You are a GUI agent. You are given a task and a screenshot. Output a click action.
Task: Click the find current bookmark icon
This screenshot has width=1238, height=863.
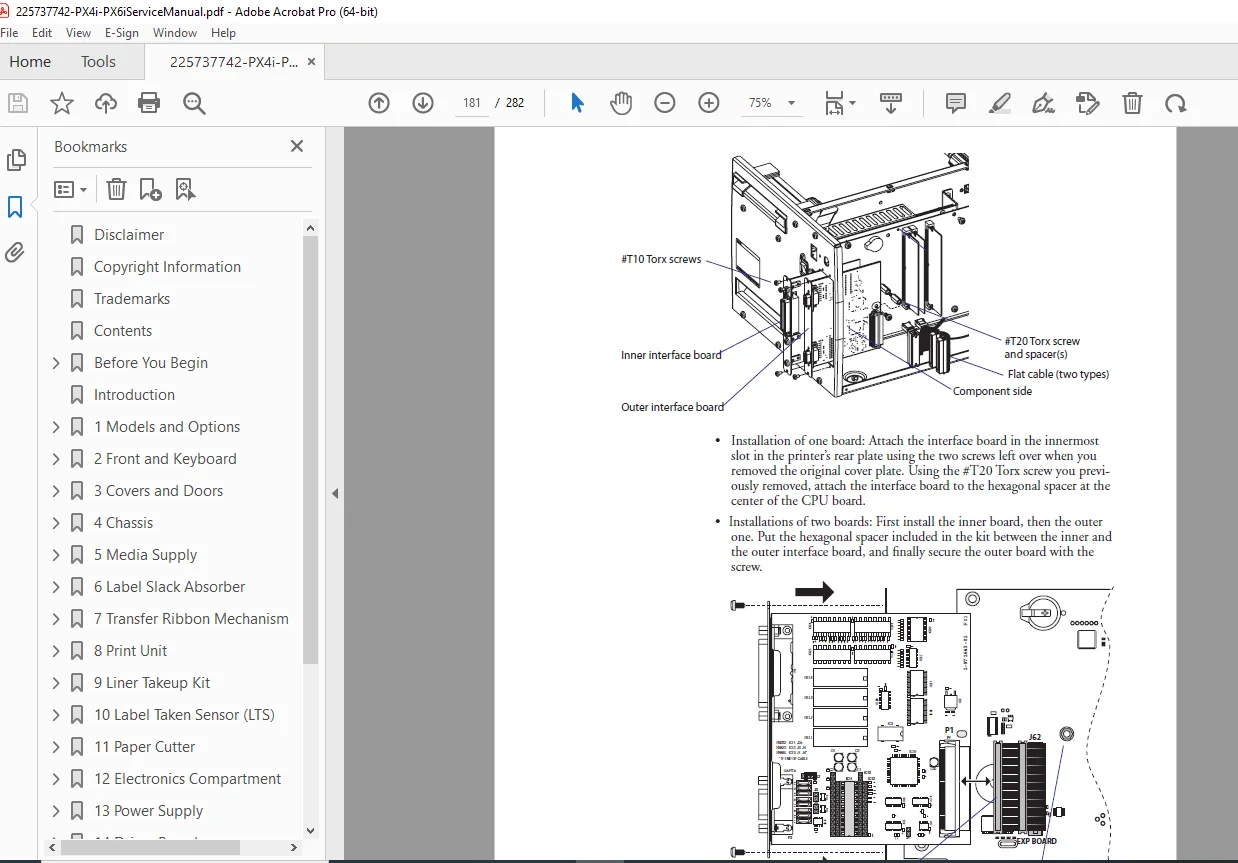click(x=185, y=189)
